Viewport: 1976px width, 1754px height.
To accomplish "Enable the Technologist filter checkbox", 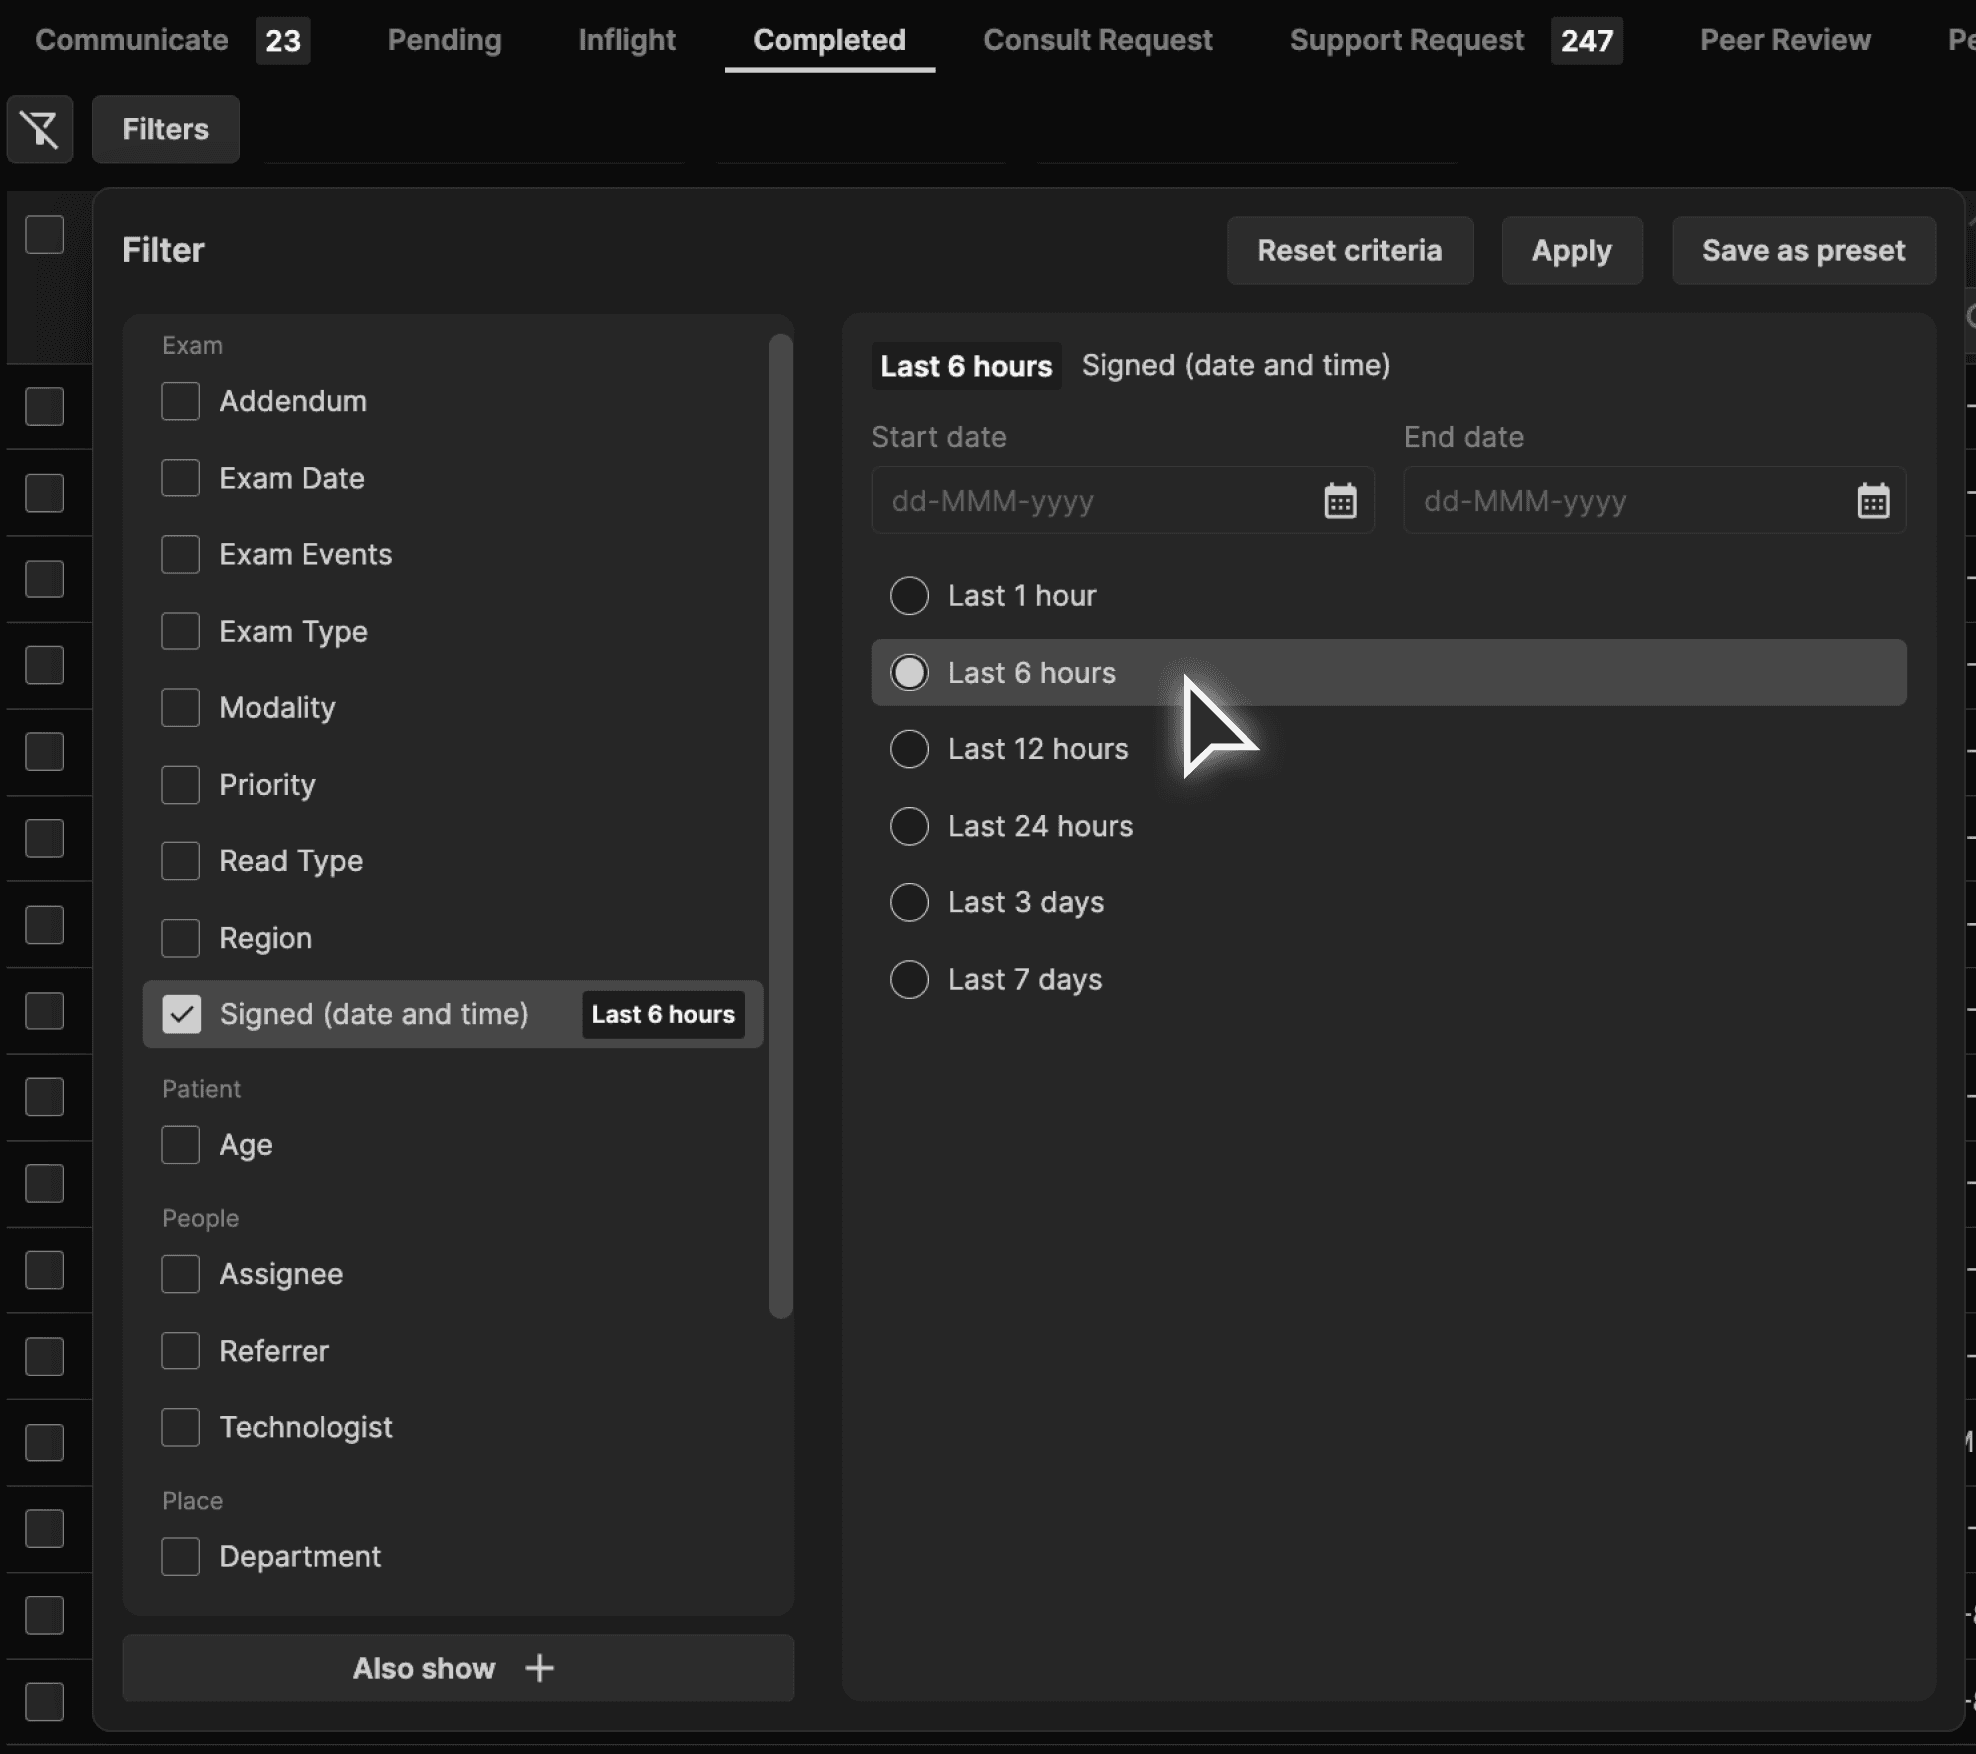I will (181, 1427).
